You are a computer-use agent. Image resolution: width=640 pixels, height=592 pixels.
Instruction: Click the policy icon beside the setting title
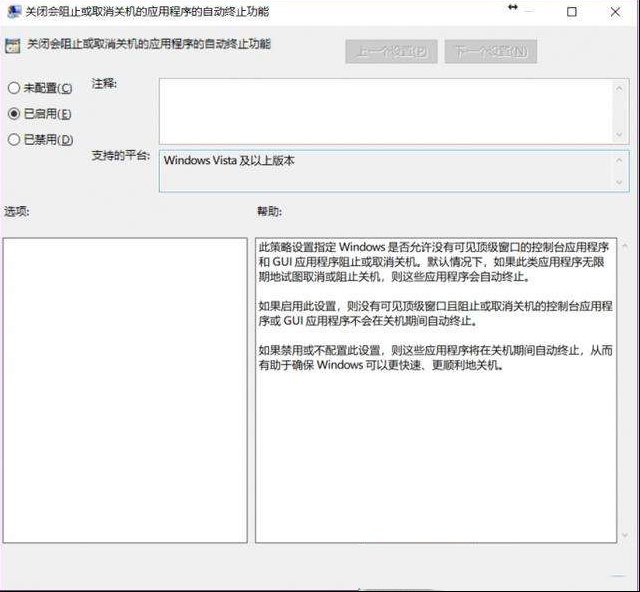[x=12, y=46]
